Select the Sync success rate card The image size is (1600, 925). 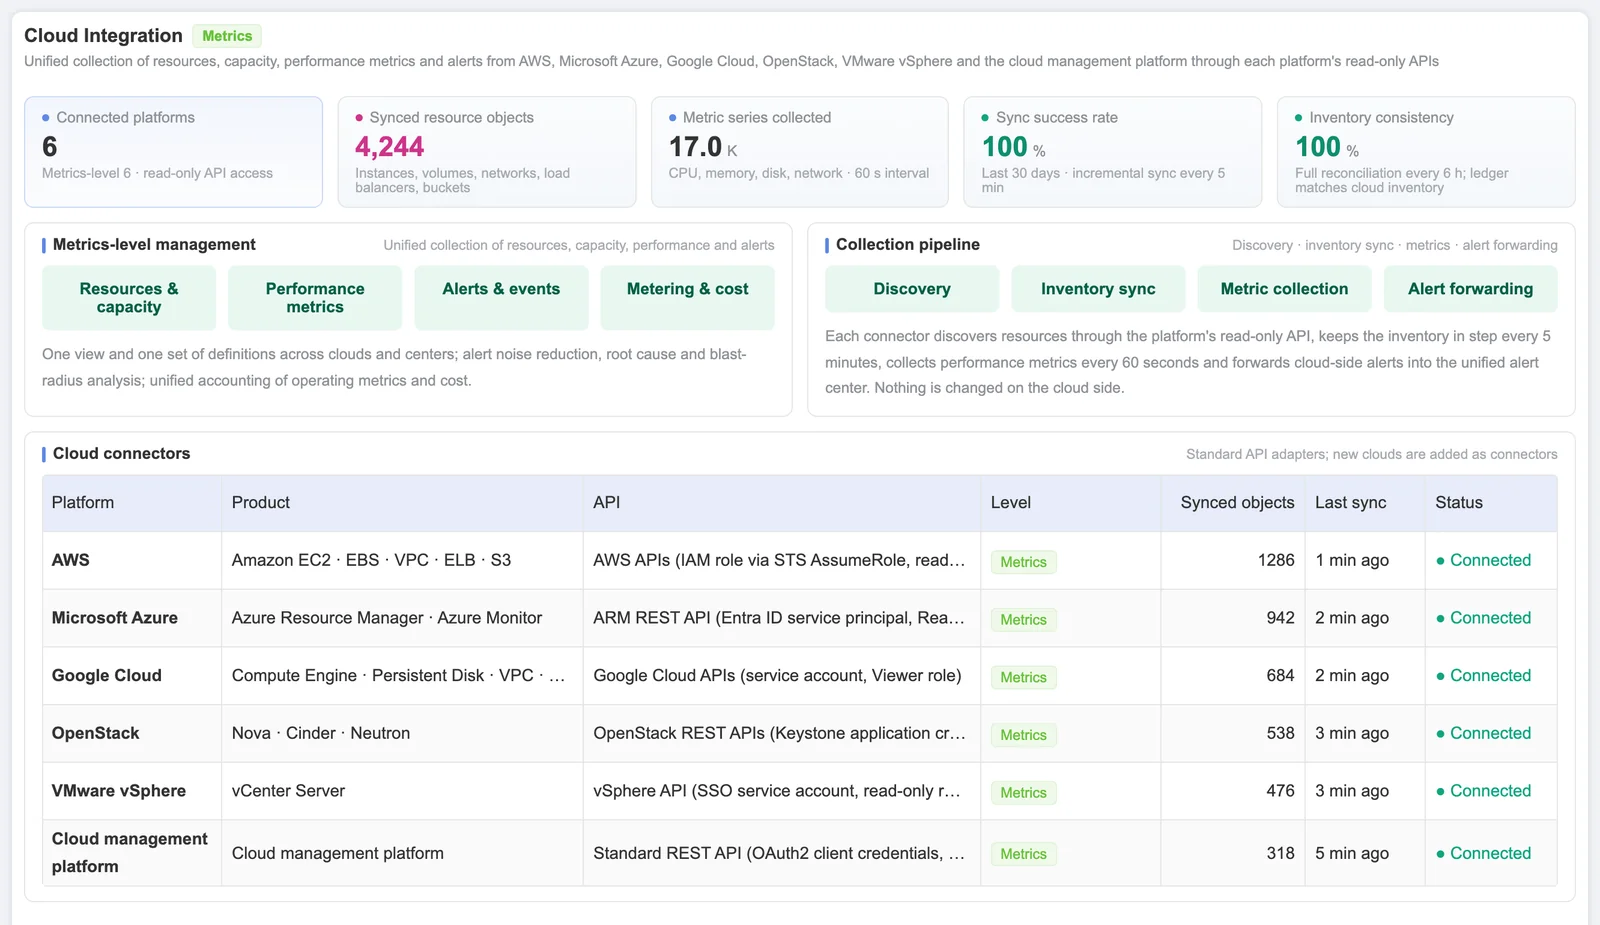(1112, 152)
